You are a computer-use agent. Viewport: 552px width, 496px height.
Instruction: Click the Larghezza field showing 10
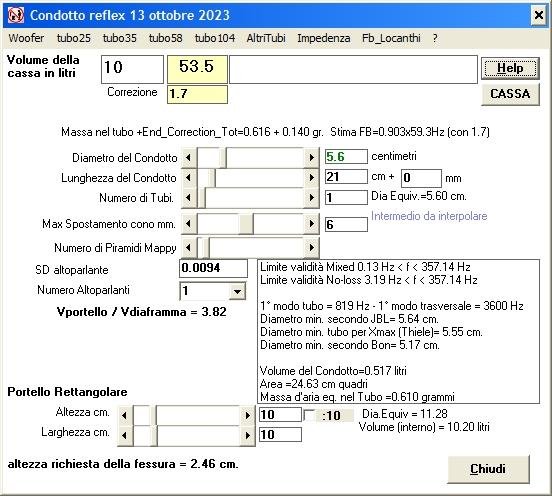(280, 435)
